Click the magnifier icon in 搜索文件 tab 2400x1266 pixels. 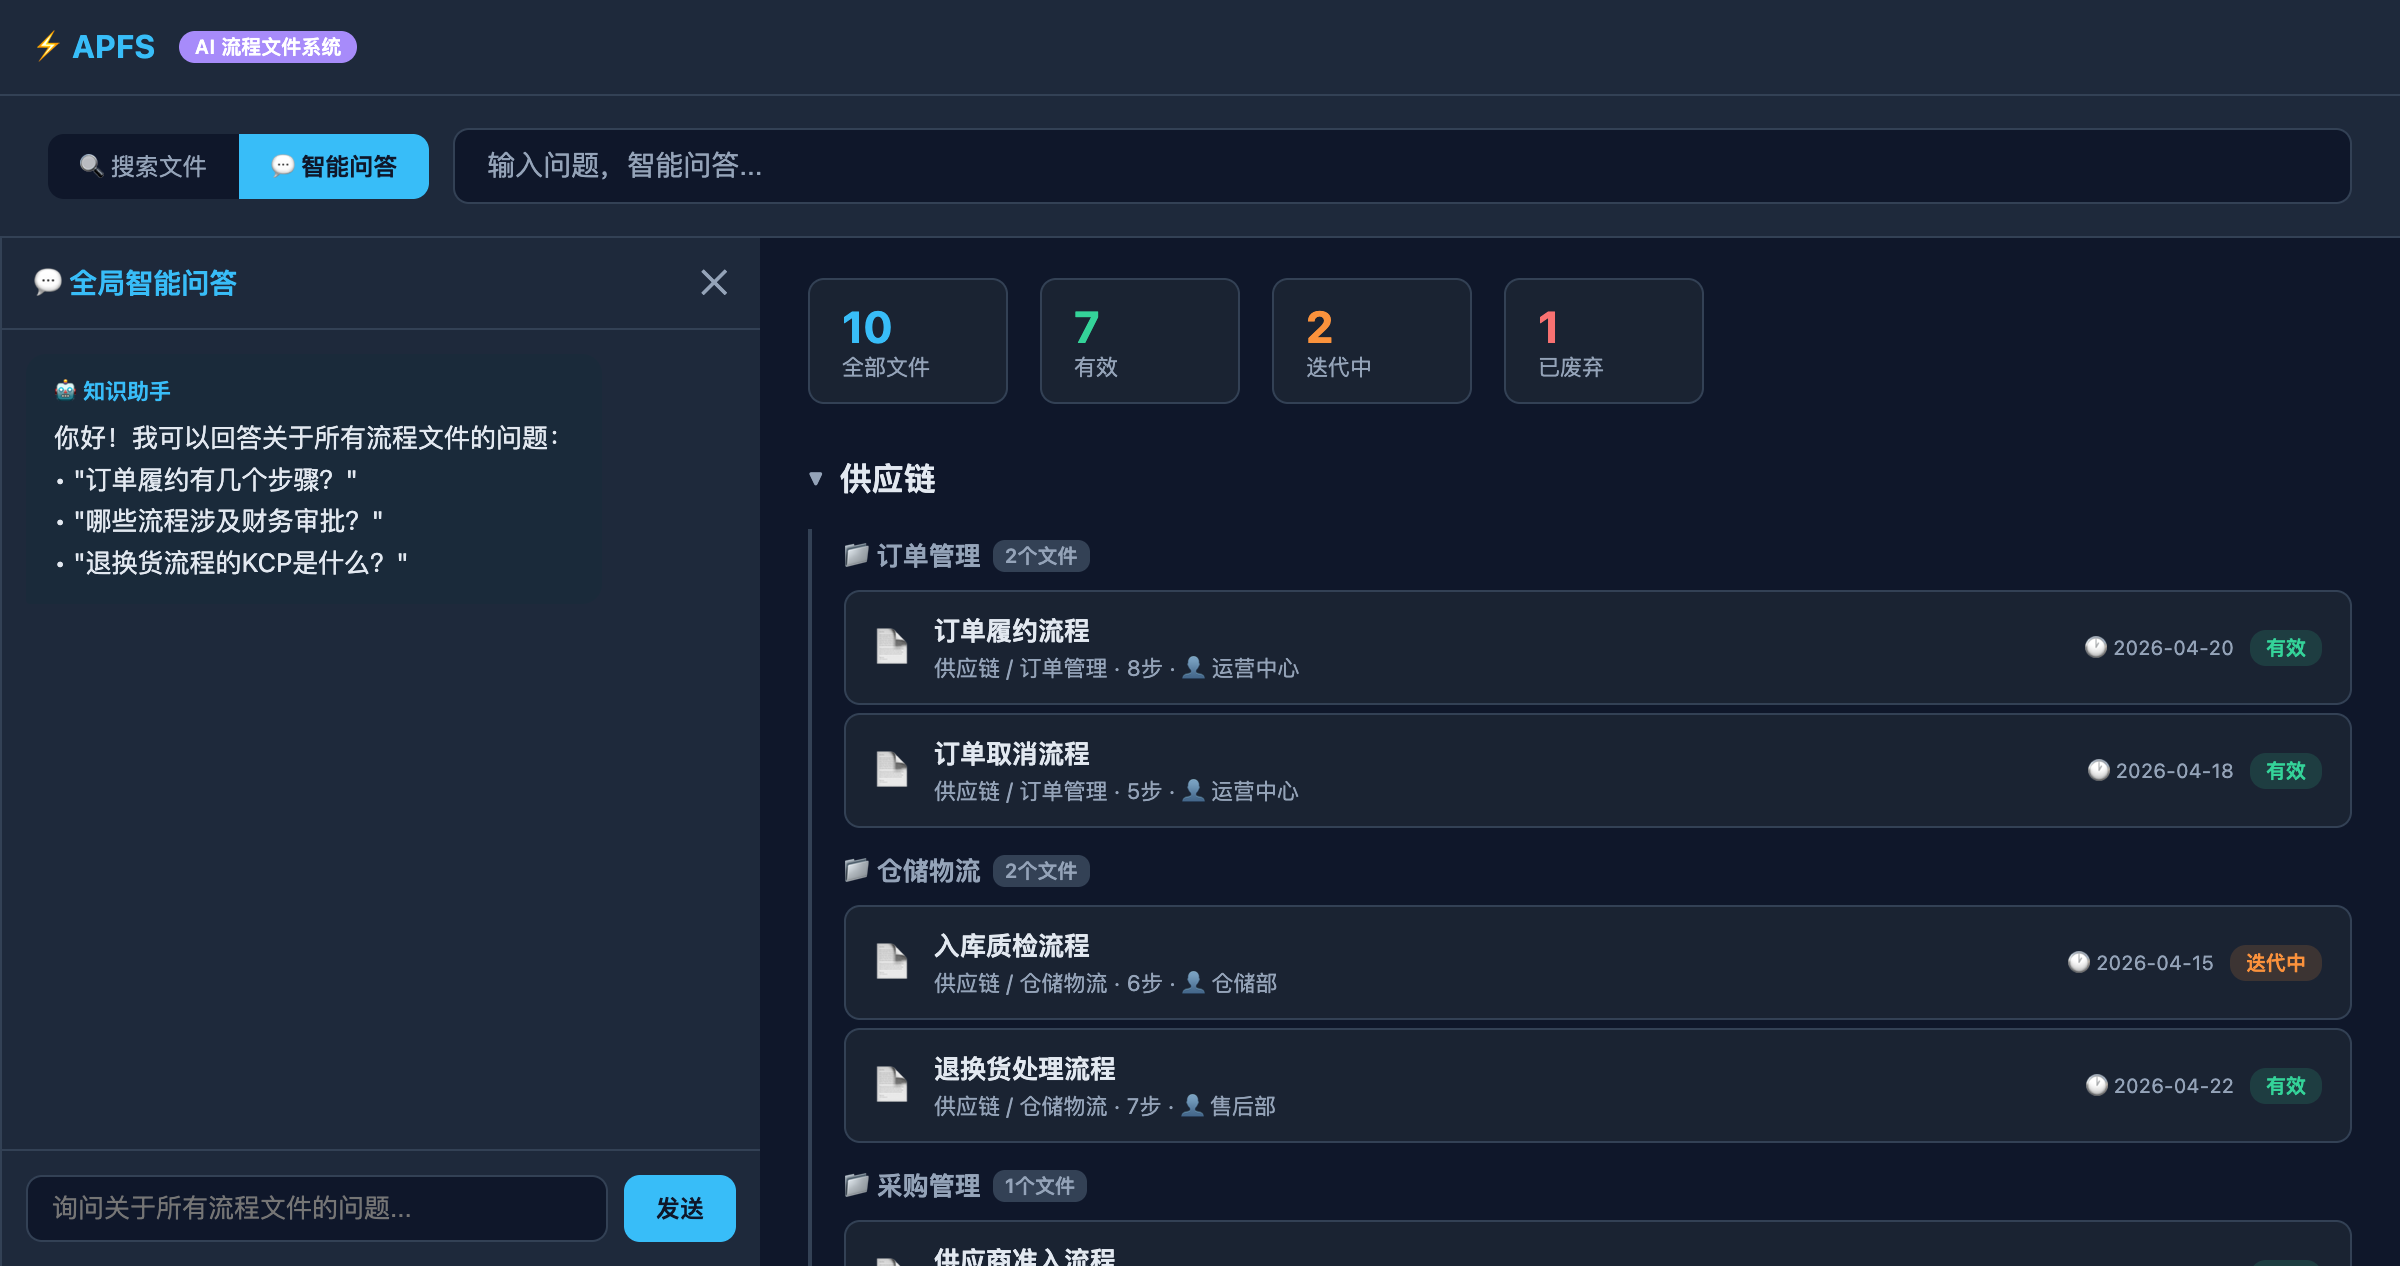click(x=89, y=166)
